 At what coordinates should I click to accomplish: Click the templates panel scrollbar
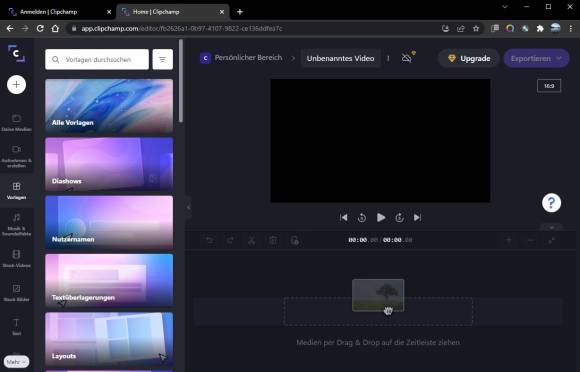181,81
